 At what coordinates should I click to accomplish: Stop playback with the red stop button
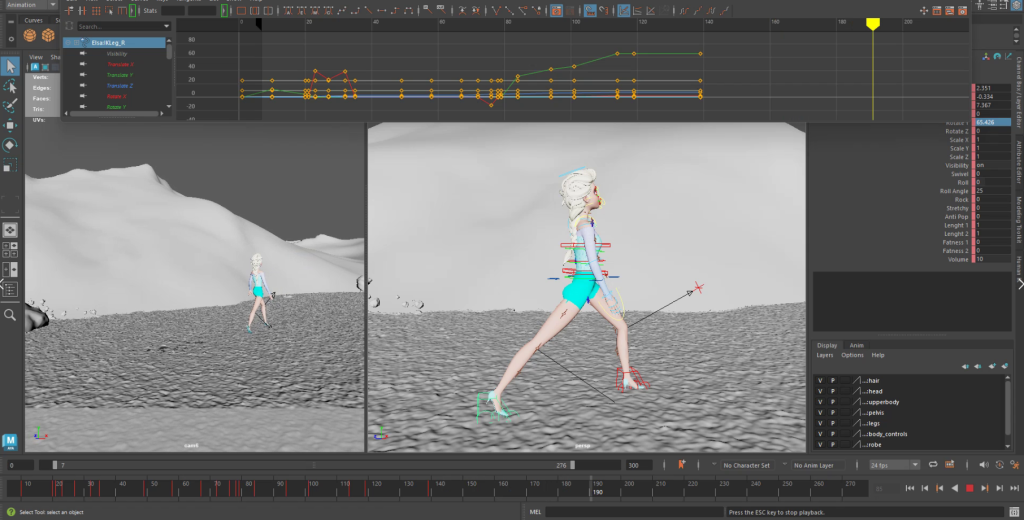[970, 488]
